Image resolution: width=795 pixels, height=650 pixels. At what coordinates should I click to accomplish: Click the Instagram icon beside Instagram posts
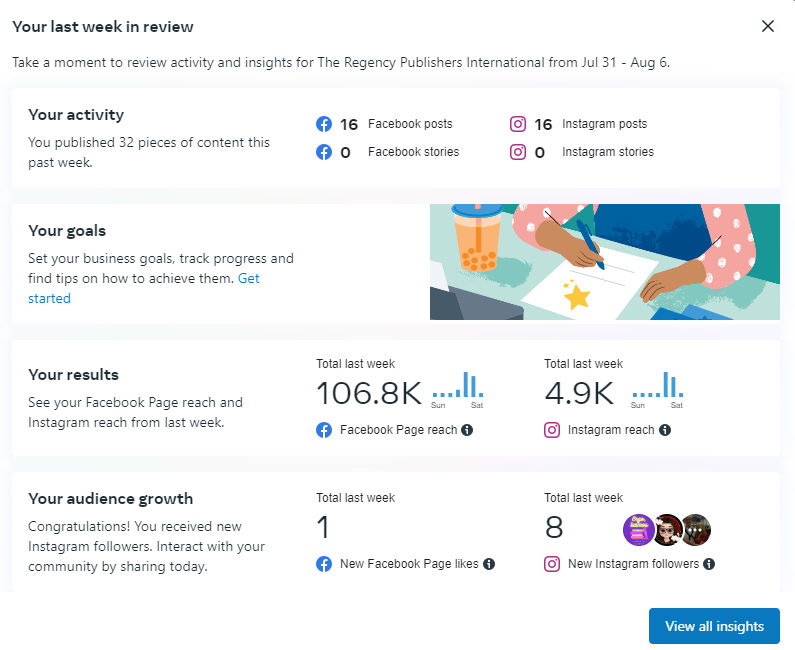518,125
